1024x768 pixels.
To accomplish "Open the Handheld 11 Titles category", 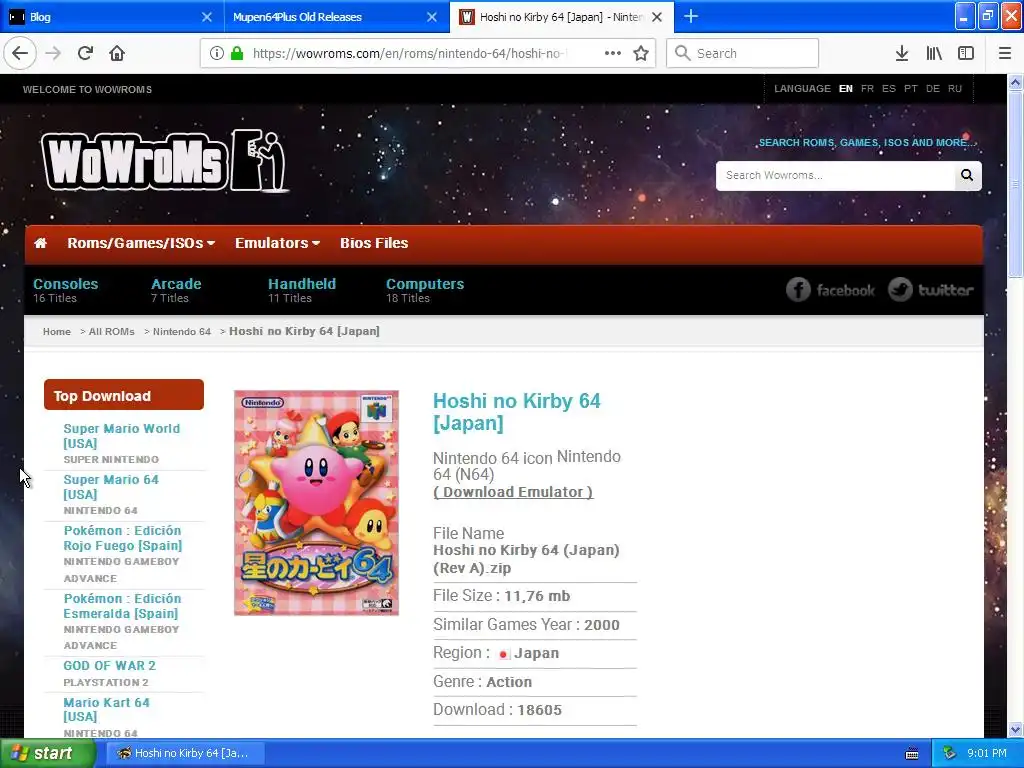I will point(302,290).
